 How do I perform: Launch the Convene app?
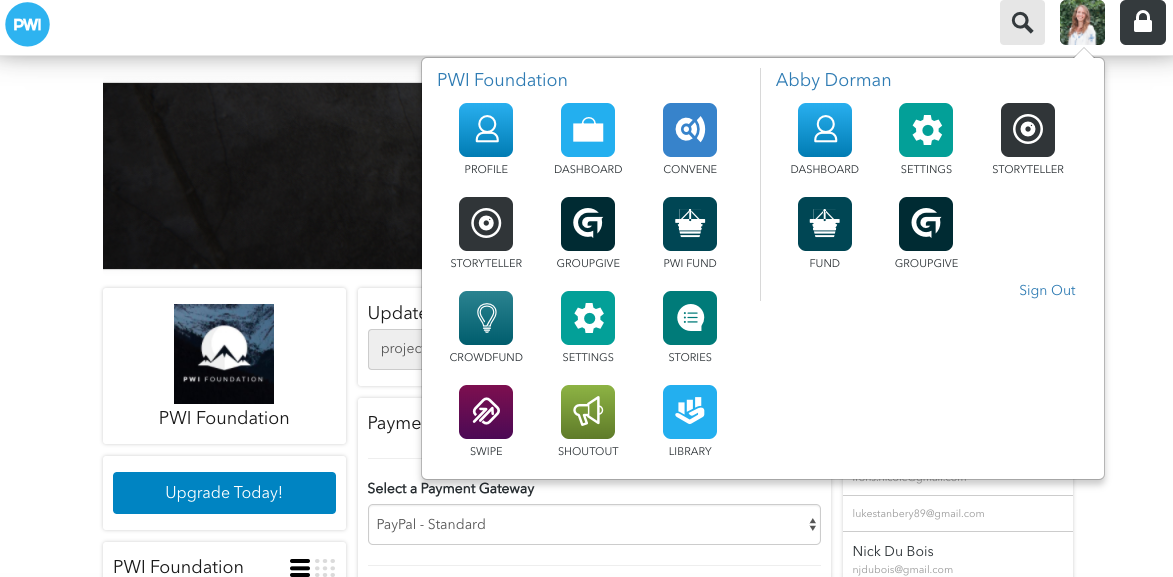point(690,130)
